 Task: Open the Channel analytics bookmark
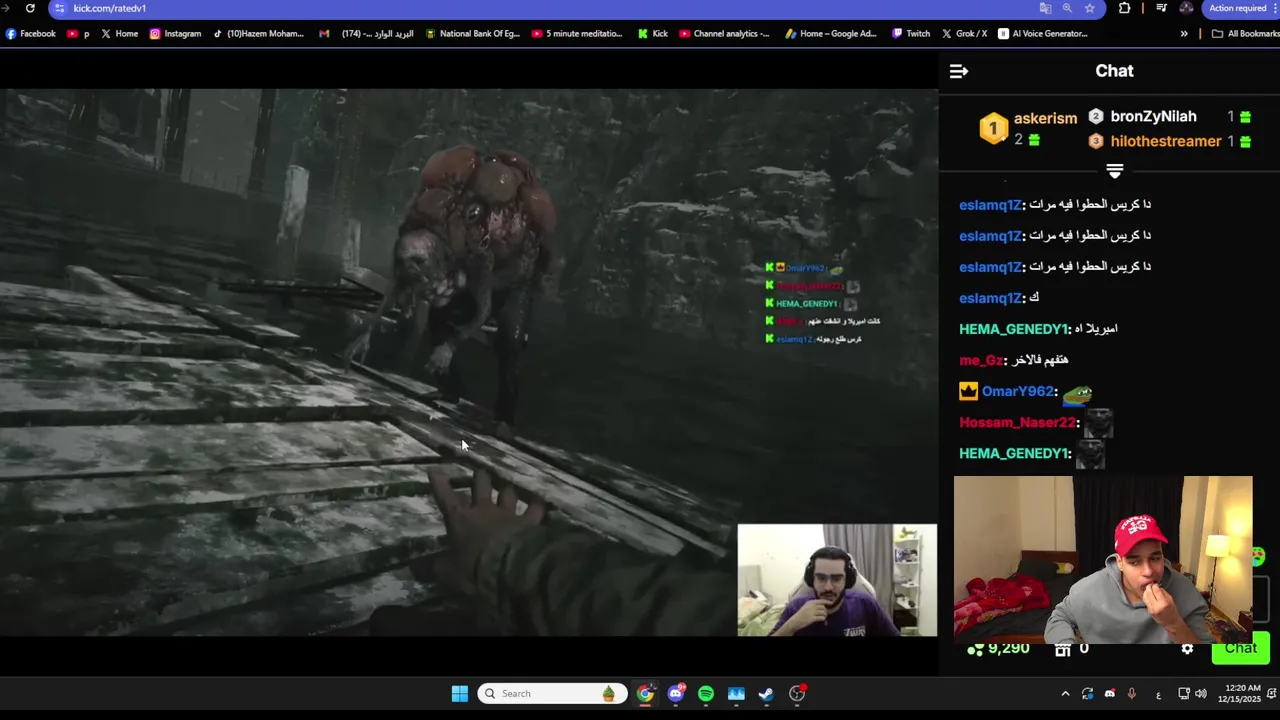coord(724,33)
